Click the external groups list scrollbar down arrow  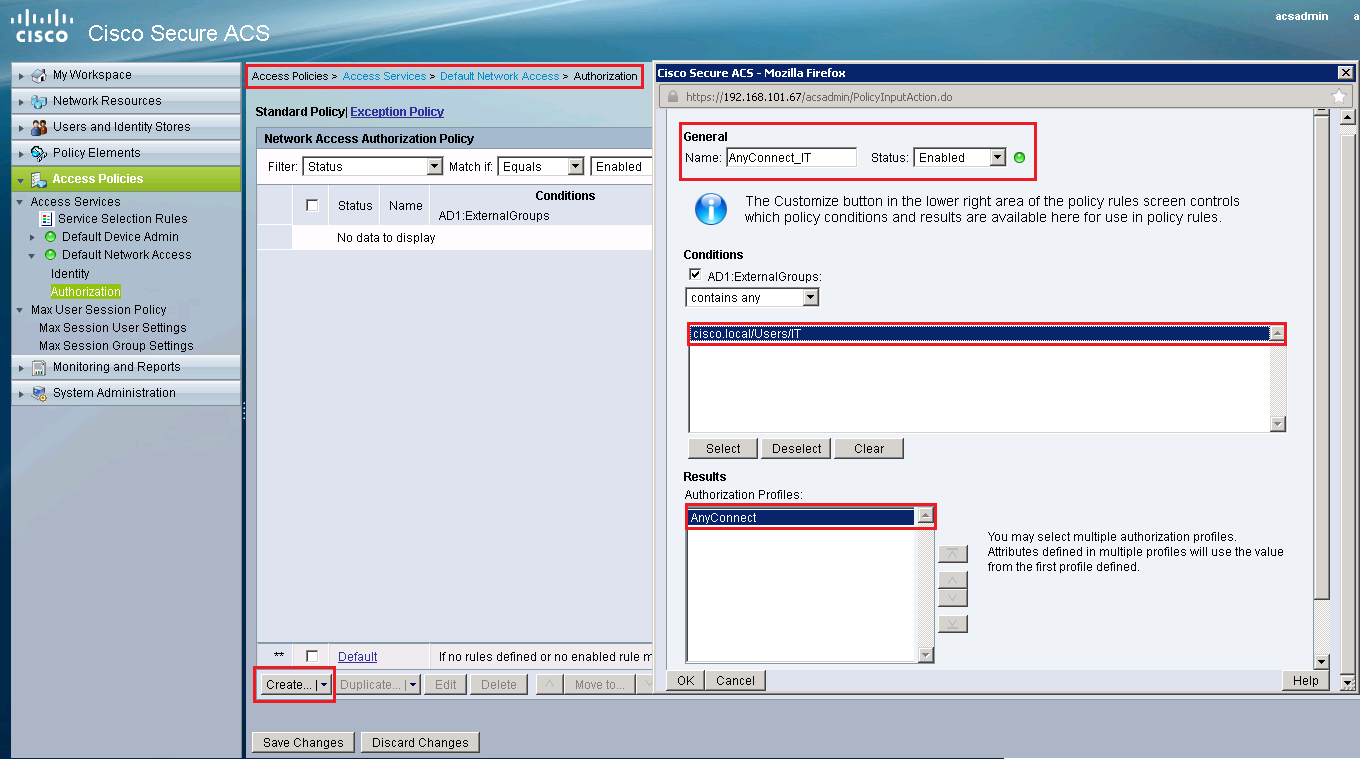(x=1277, y=424)
